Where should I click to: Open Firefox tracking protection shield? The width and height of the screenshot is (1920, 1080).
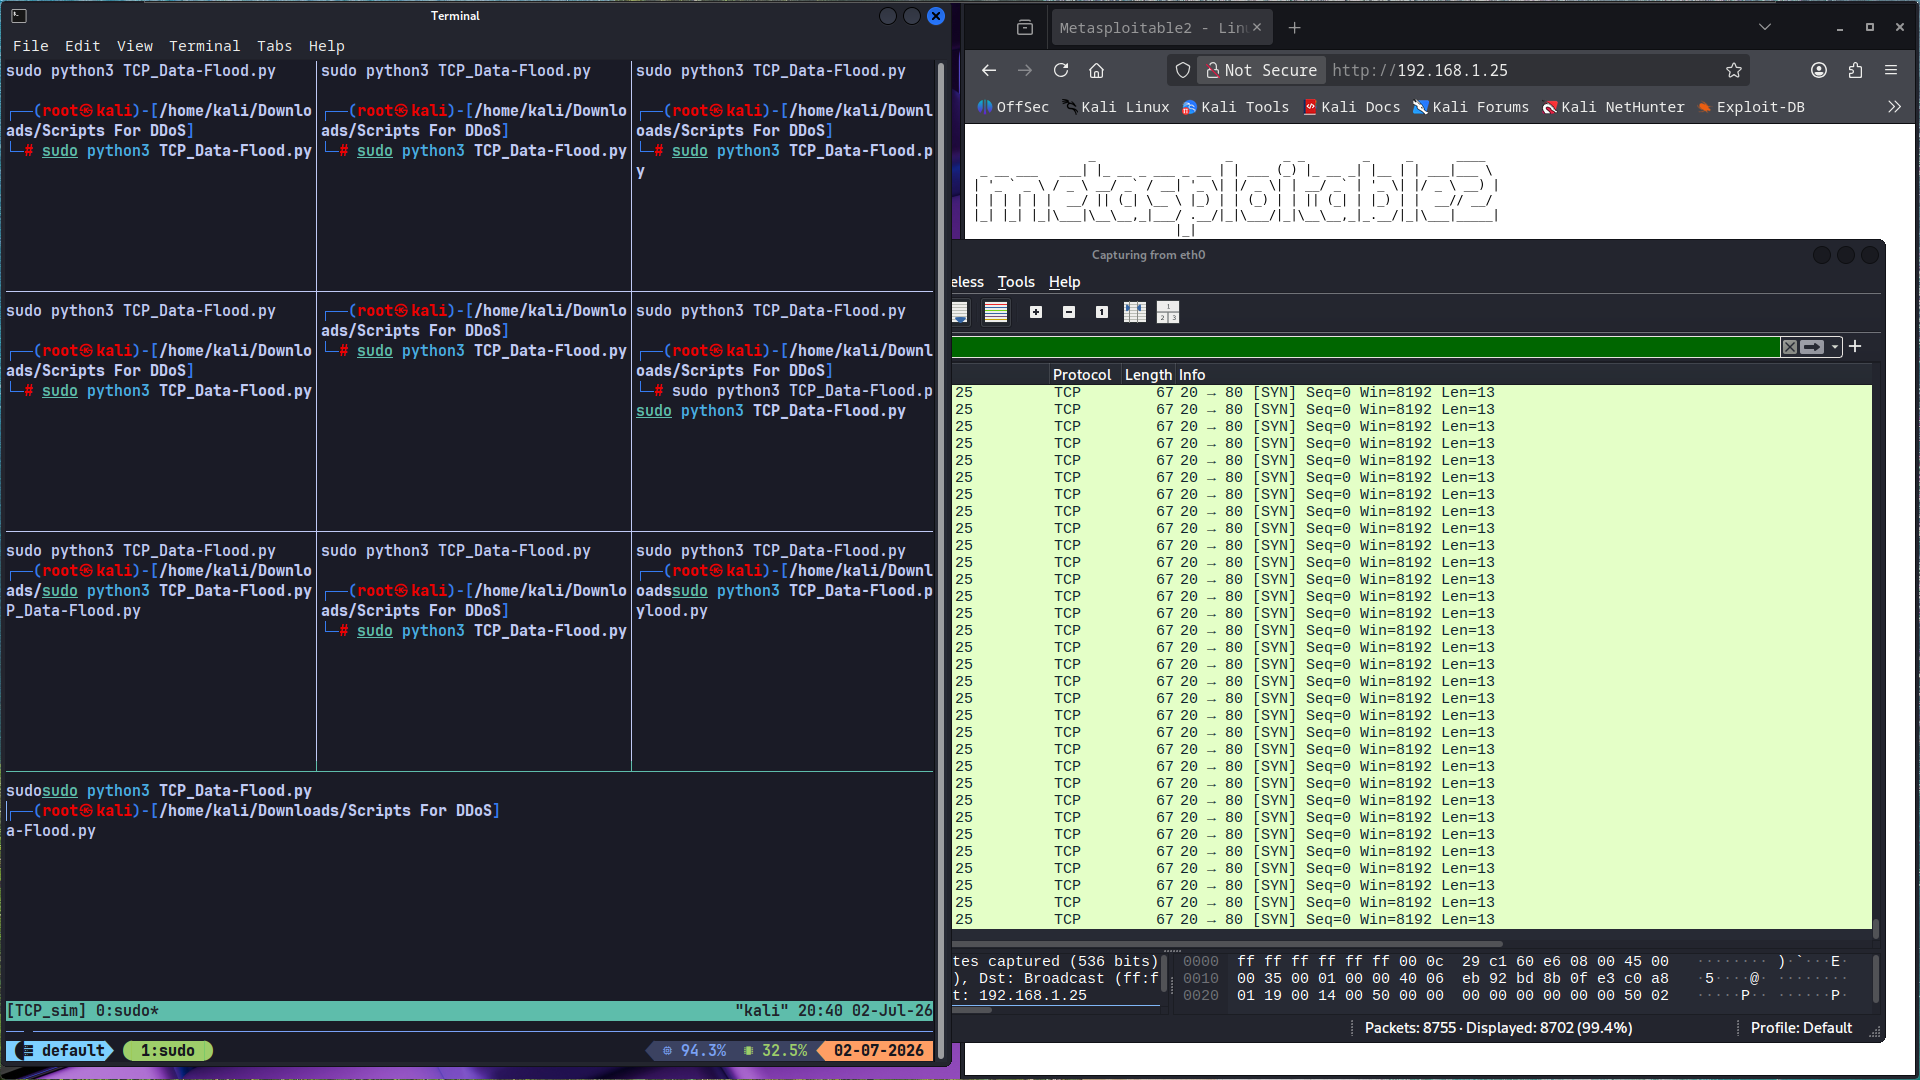pos(1183,70)
